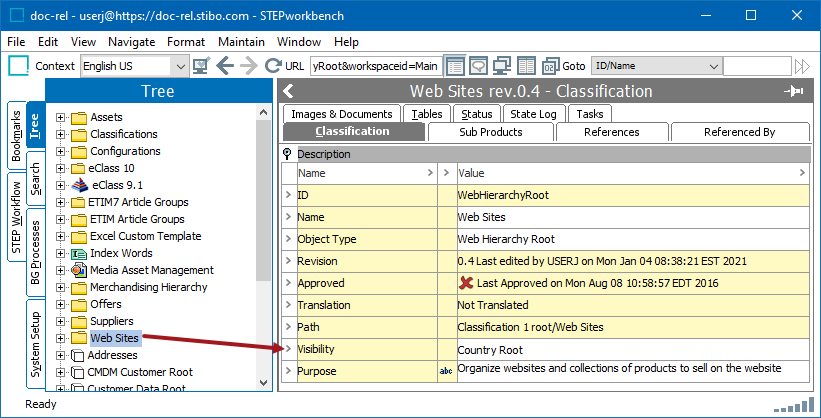Click the pin icon in Web Sites header

795,91
